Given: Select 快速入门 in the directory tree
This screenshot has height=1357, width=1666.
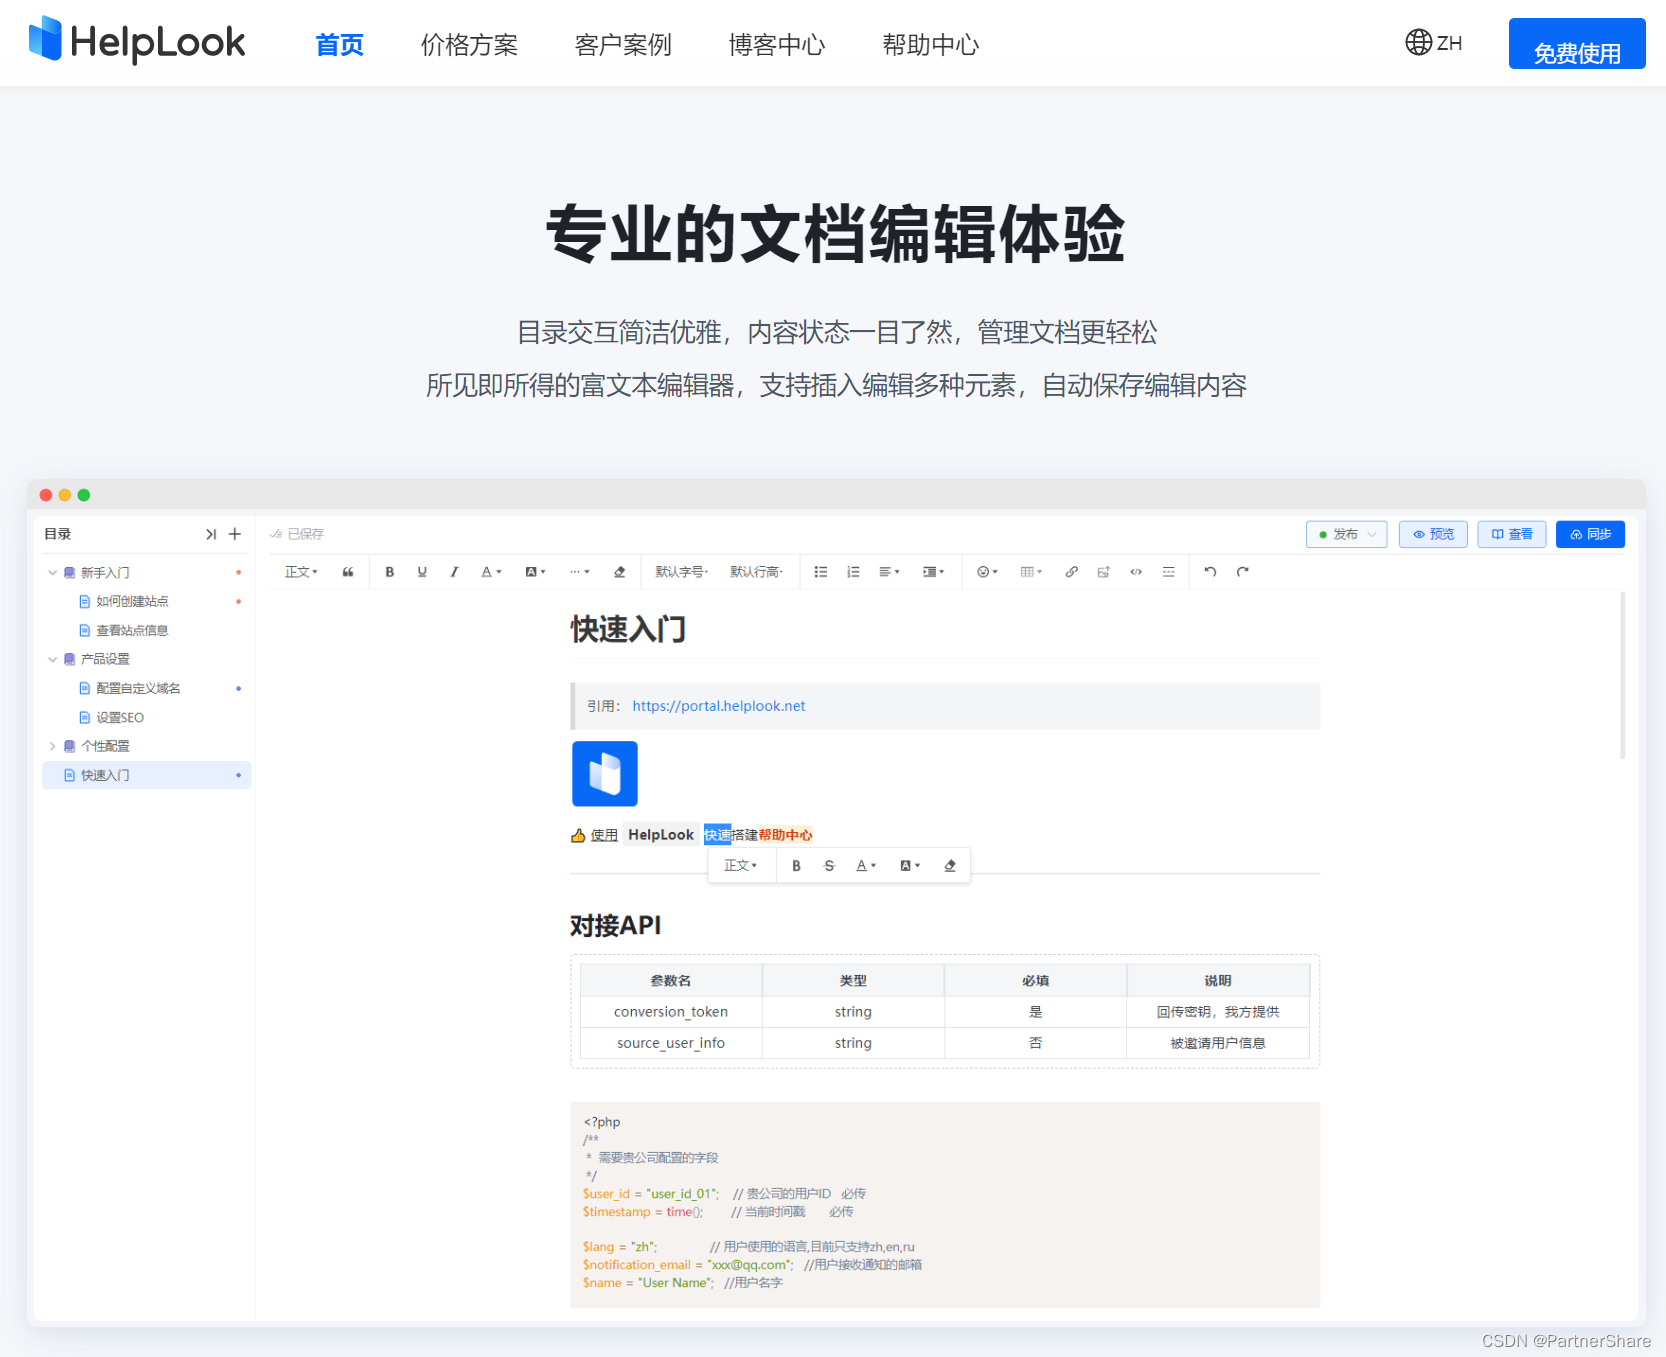Looking at the screenshot, I should [x=146, y=775].
